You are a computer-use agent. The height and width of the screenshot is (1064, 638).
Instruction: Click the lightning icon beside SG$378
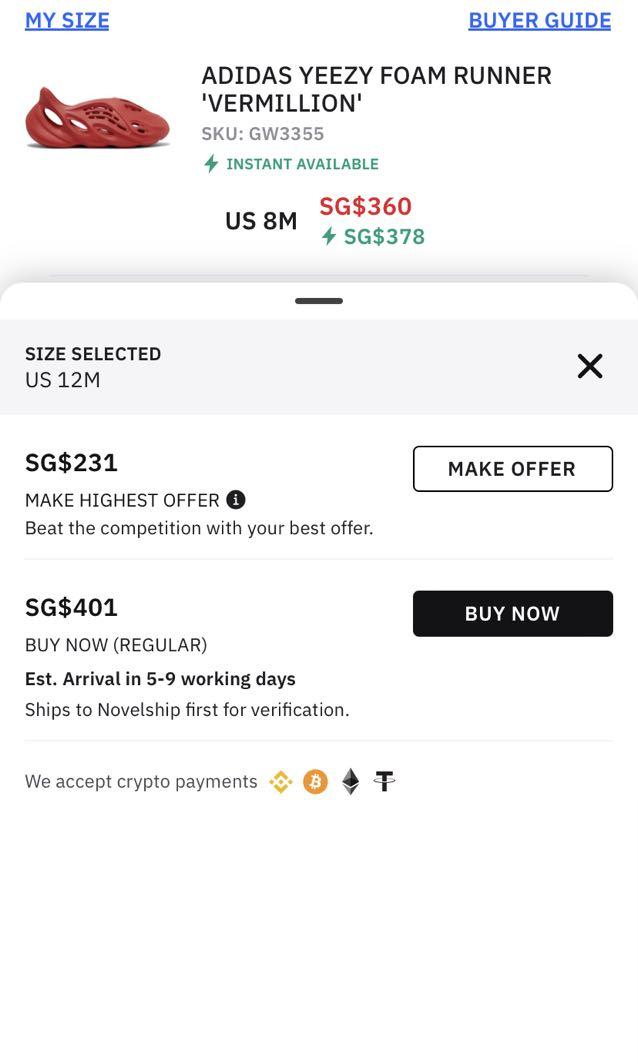click(x=329, y=236)
